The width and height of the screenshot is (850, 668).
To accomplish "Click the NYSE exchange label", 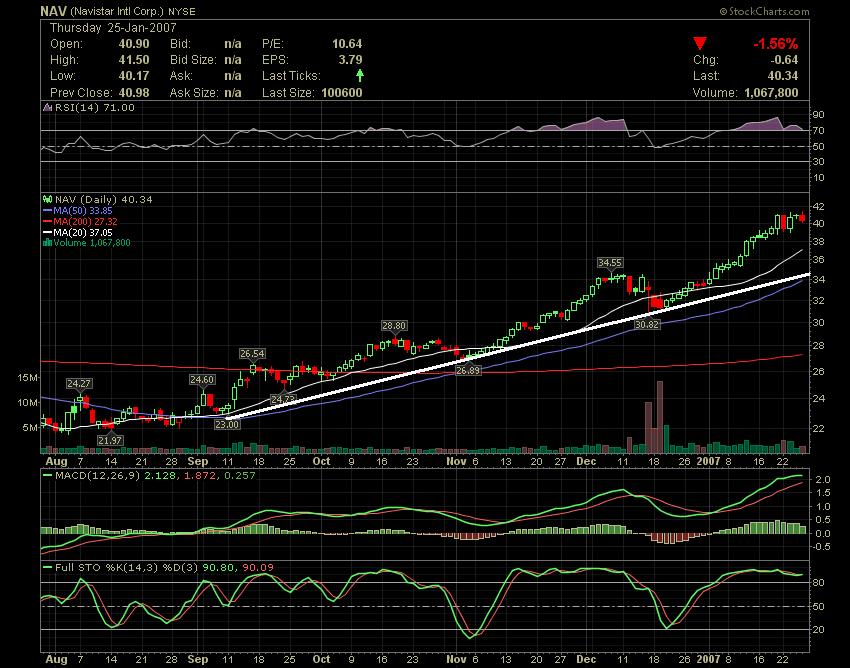I will [x=182, y=11].
